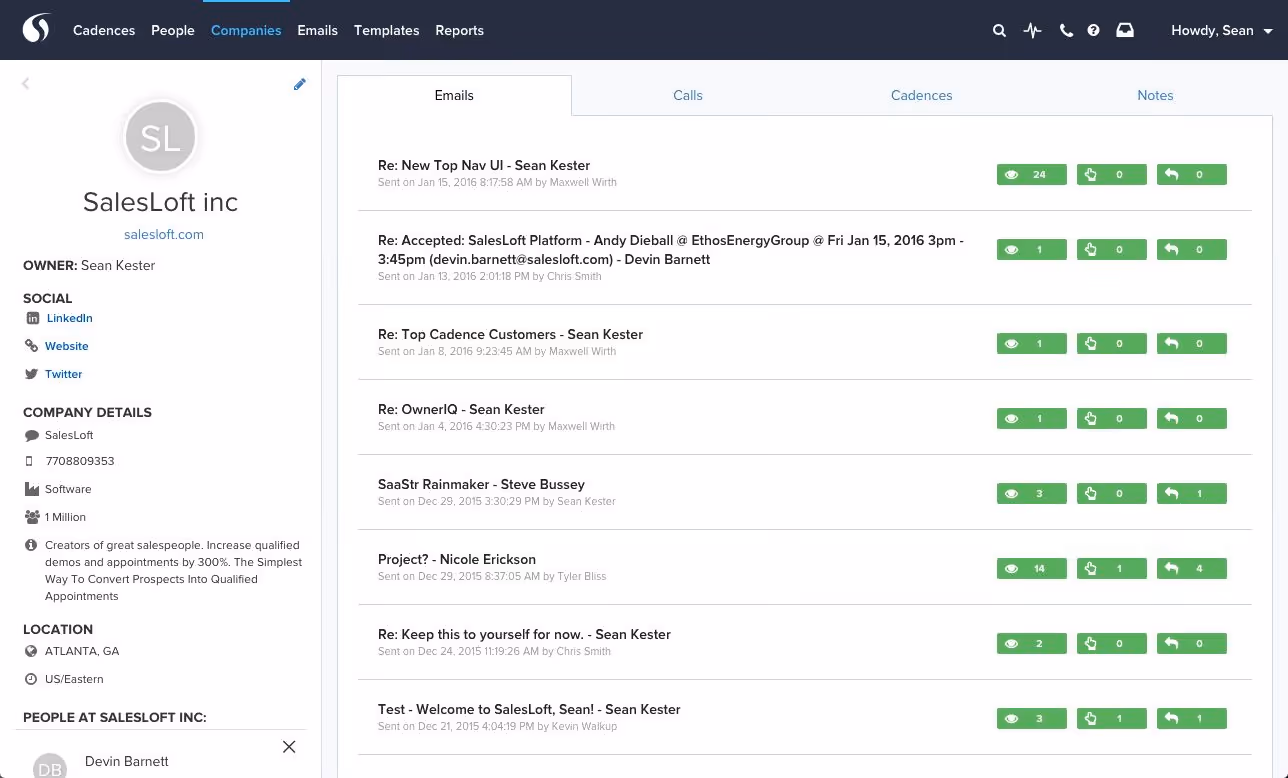This screenshot has width=1288, height=778.
Task: Open the LinkedIn profile link
Action: point(70,318)
